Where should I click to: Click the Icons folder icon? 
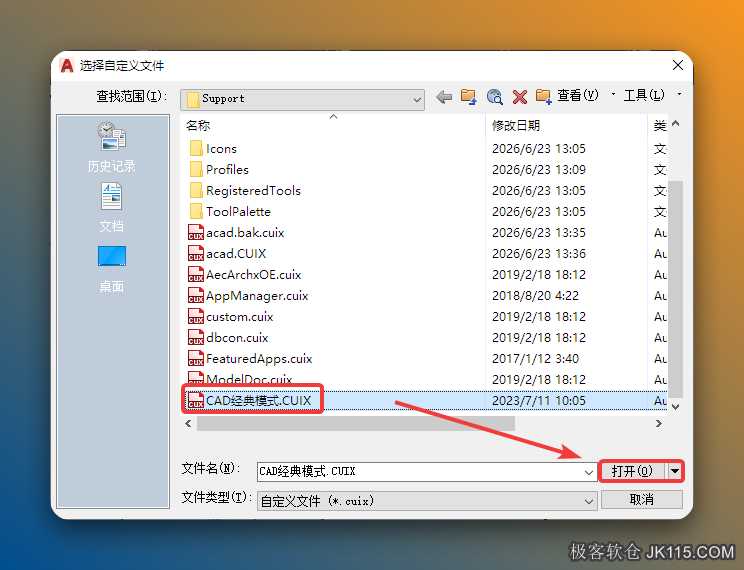(x=196, y=149)
